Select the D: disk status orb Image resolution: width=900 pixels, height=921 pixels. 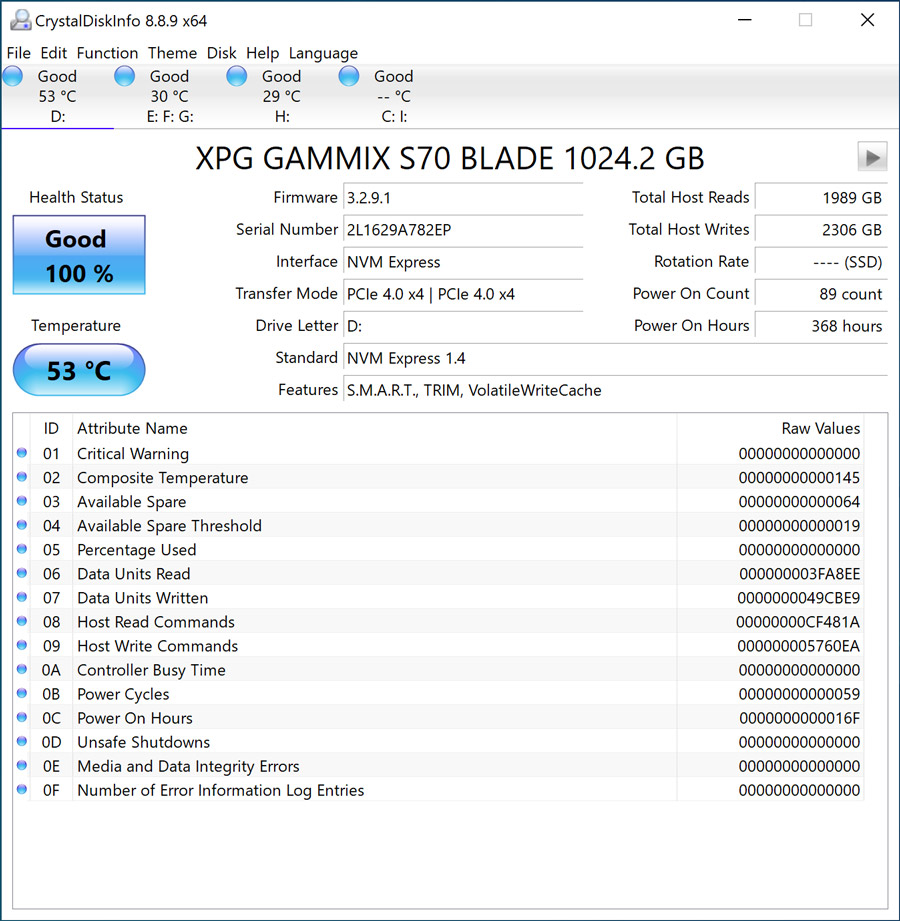point(12,76)
